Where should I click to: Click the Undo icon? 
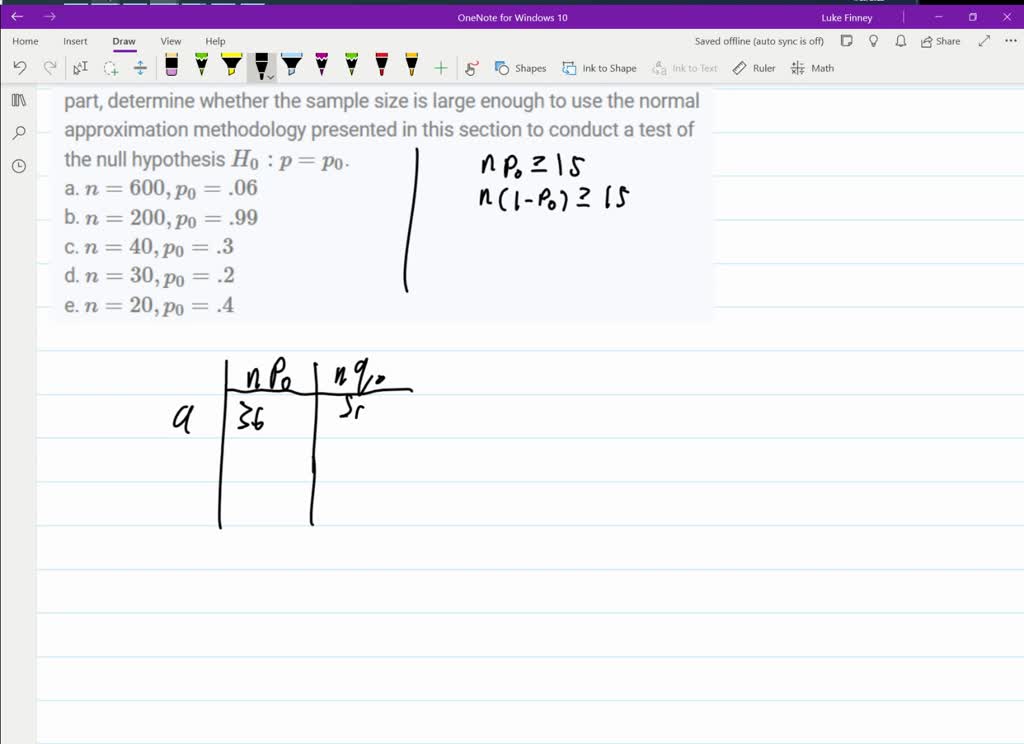pyautogui.click(x=20, y=67)
